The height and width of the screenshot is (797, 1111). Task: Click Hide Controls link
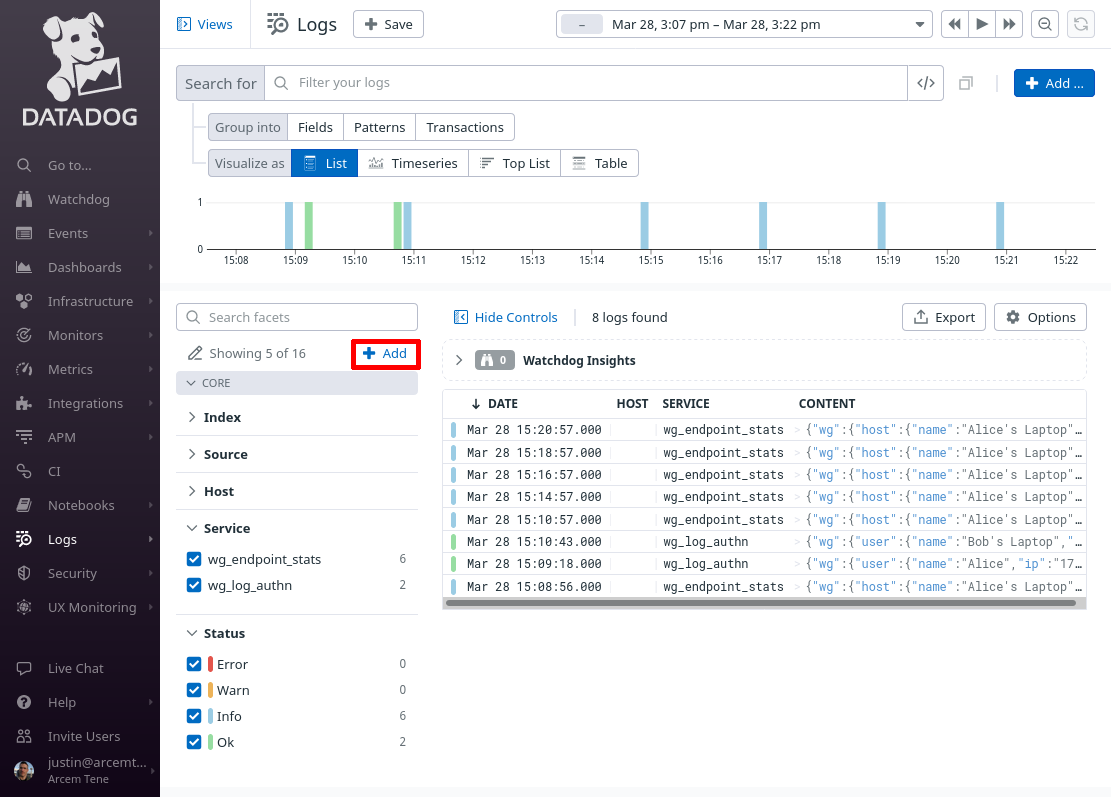pyautogui.click(x=505, y=317)
